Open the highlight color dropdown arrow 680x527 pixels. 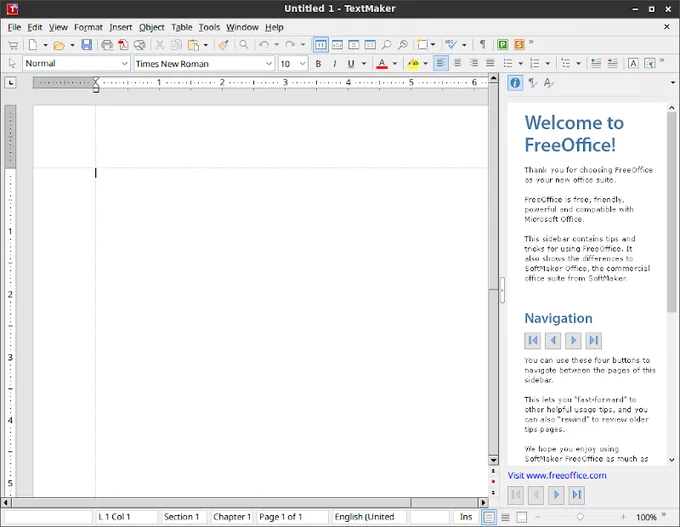[425, 64]
